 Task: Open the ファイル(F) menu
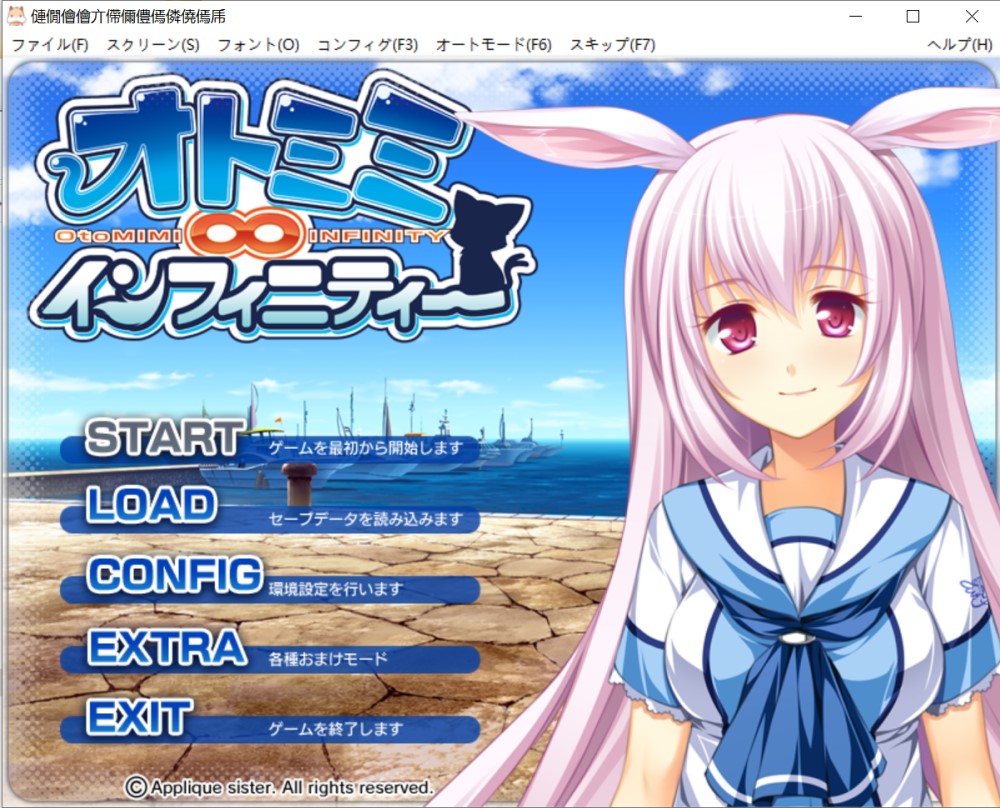click(x=50, y=45)
